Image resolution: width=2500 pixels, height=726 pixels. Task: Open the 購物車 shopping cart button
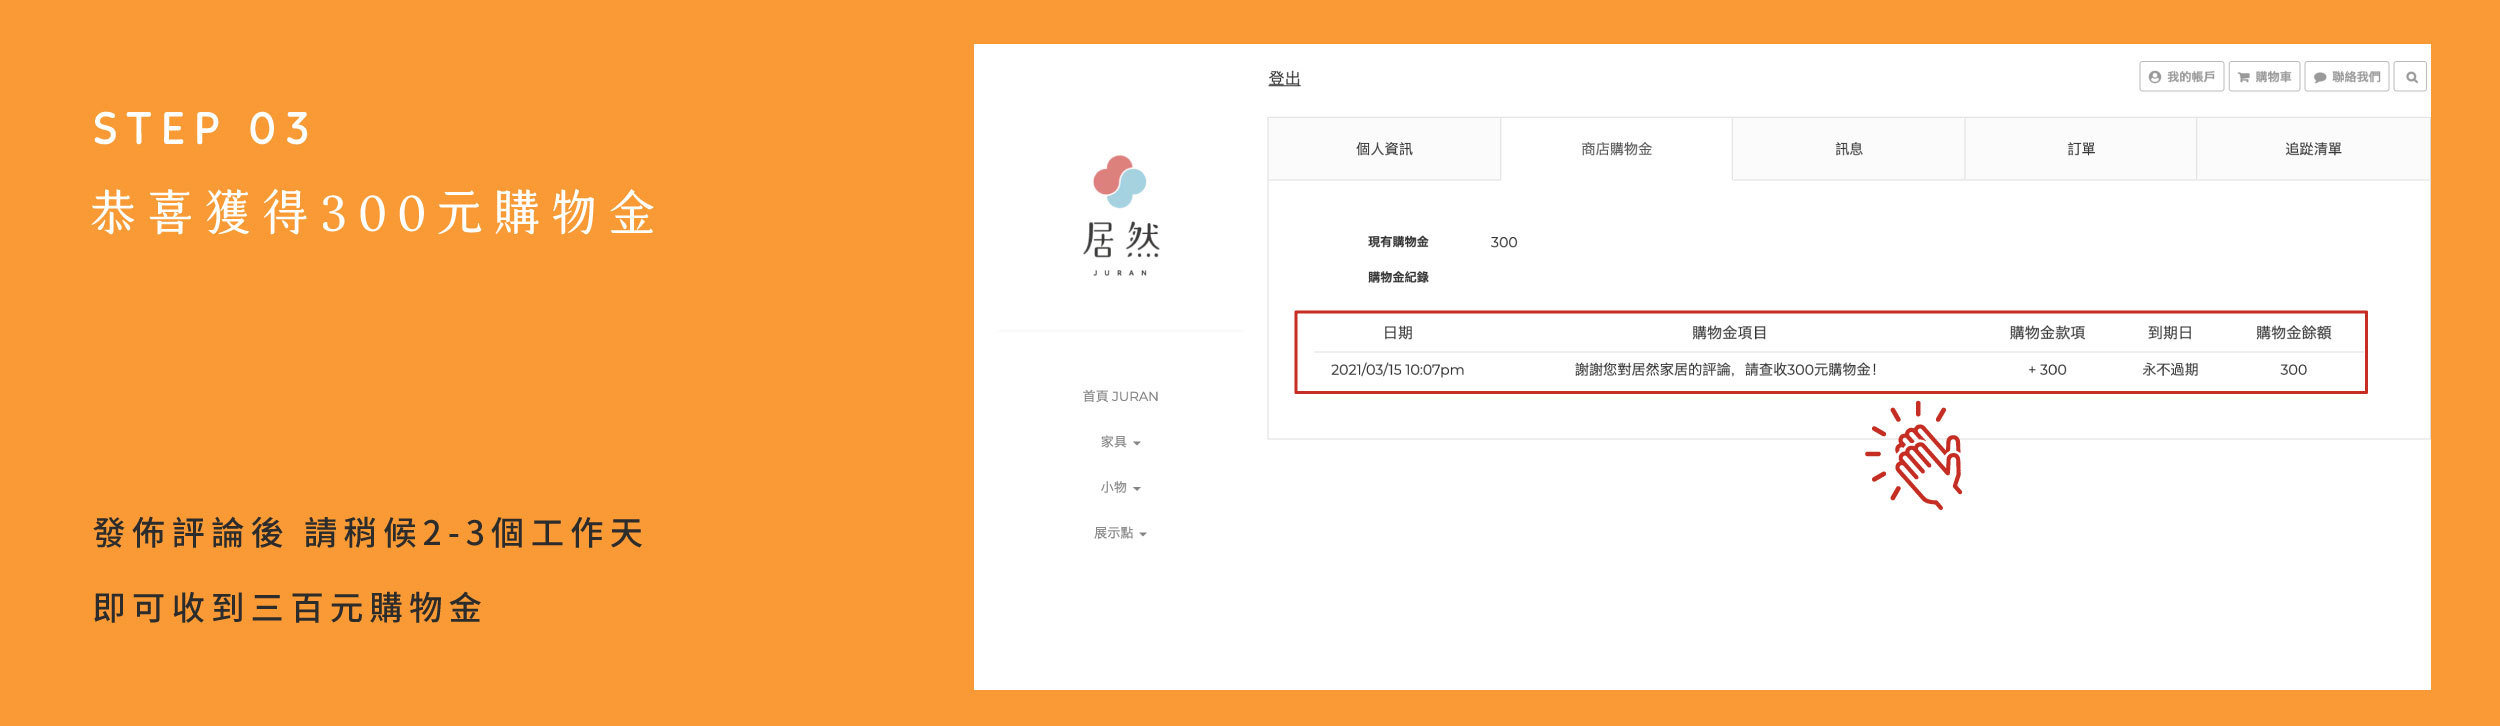tap(2265, 77)
